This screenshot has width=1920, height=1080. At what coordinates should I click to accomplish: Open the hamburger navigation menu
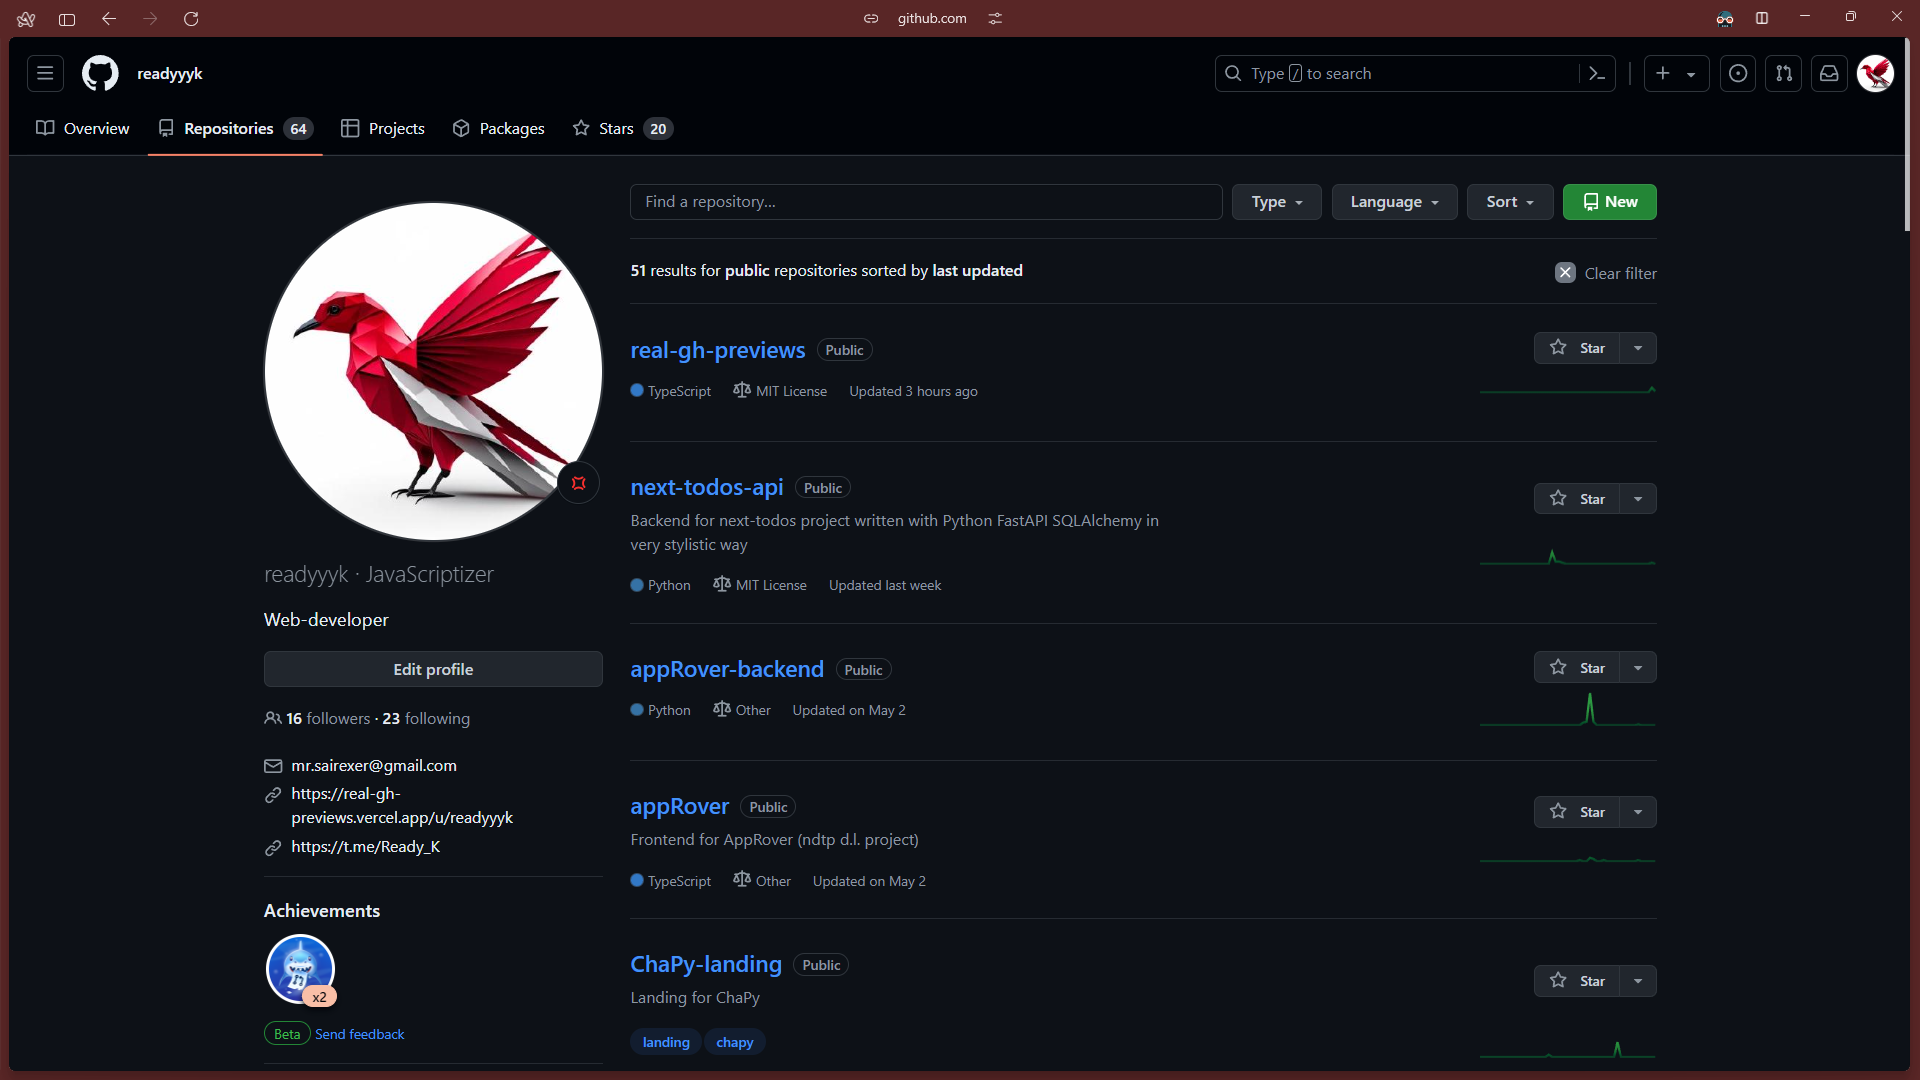[45, 74]
